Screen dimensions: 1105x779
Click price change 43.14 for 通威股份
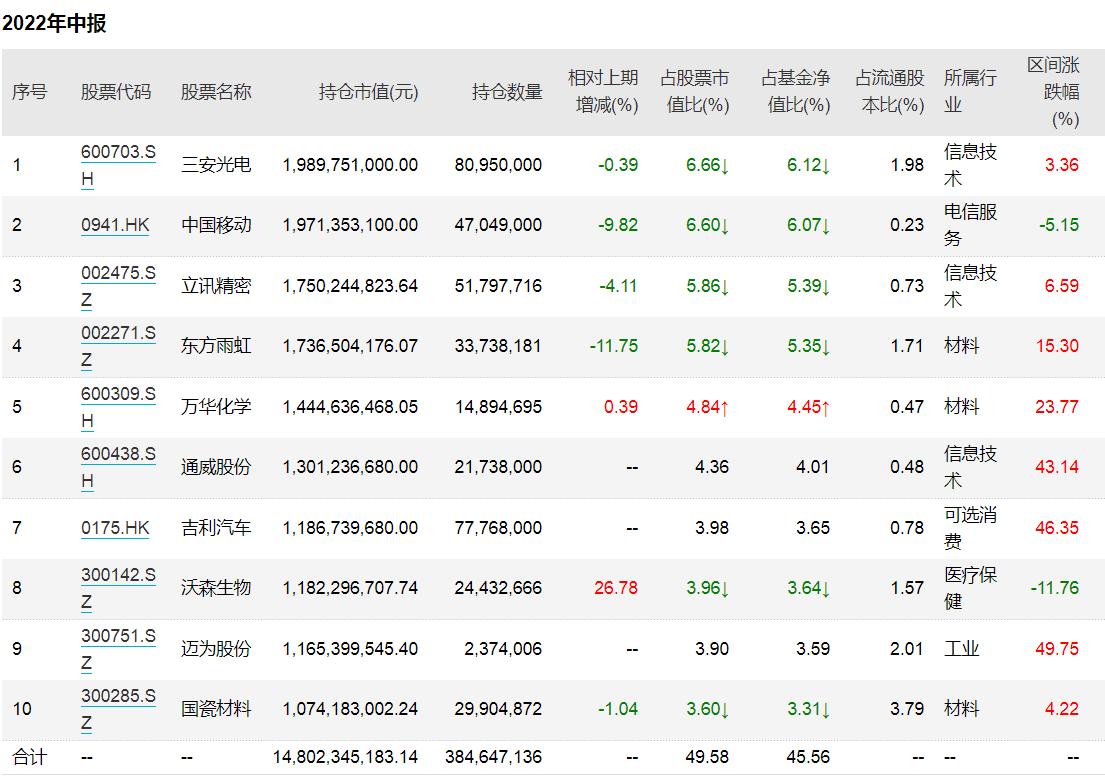1057,467
